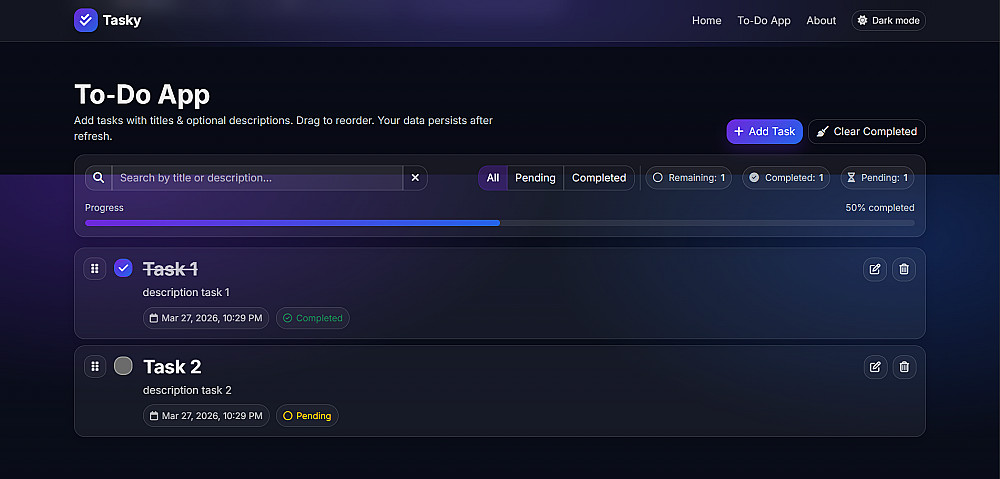Click the To-Do App page heading

click(142, 94)
